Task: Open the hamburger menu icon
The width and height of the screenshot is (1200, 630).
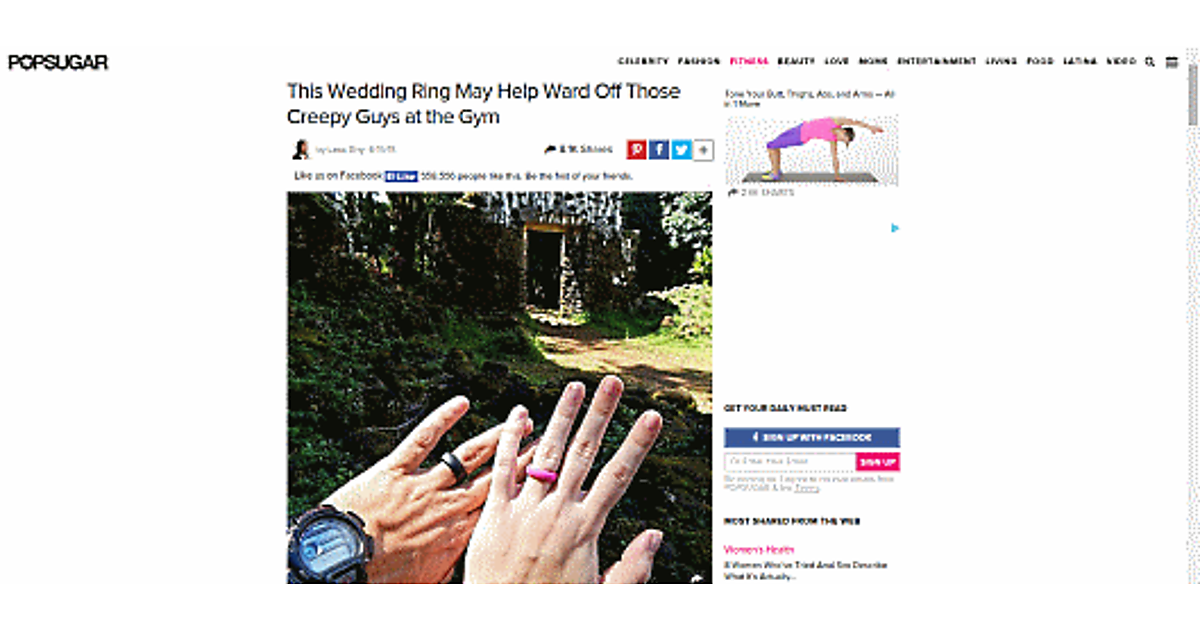Action: [1172, 62]
